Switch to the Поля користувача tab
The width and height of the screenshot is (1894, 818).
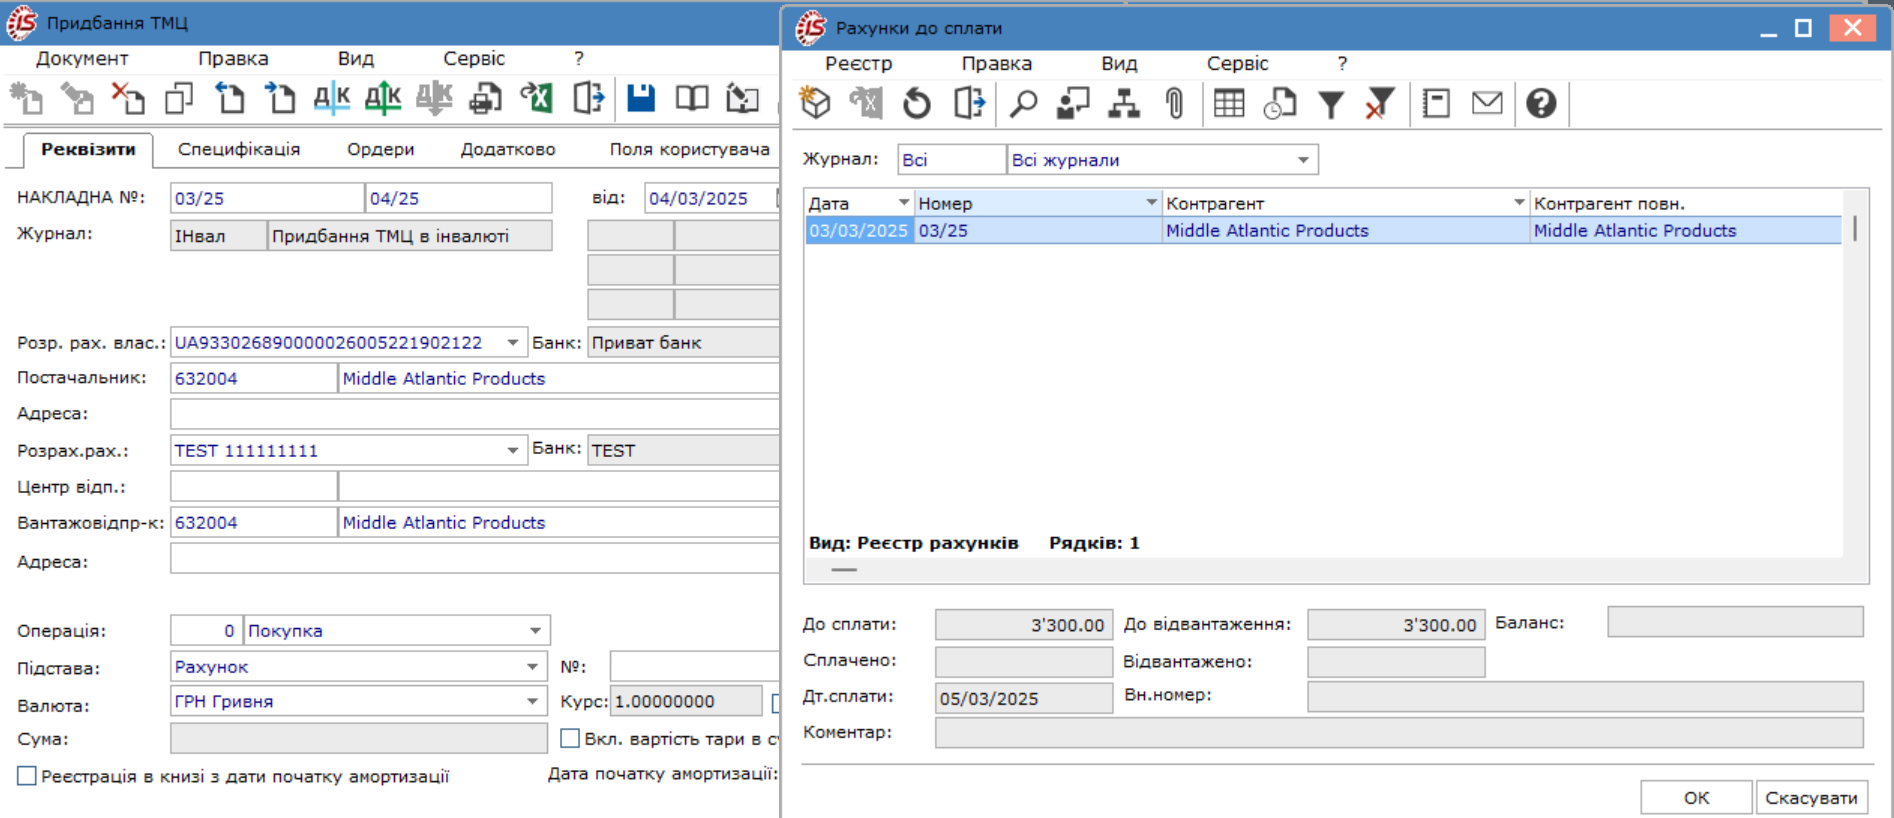coord(690,149)
